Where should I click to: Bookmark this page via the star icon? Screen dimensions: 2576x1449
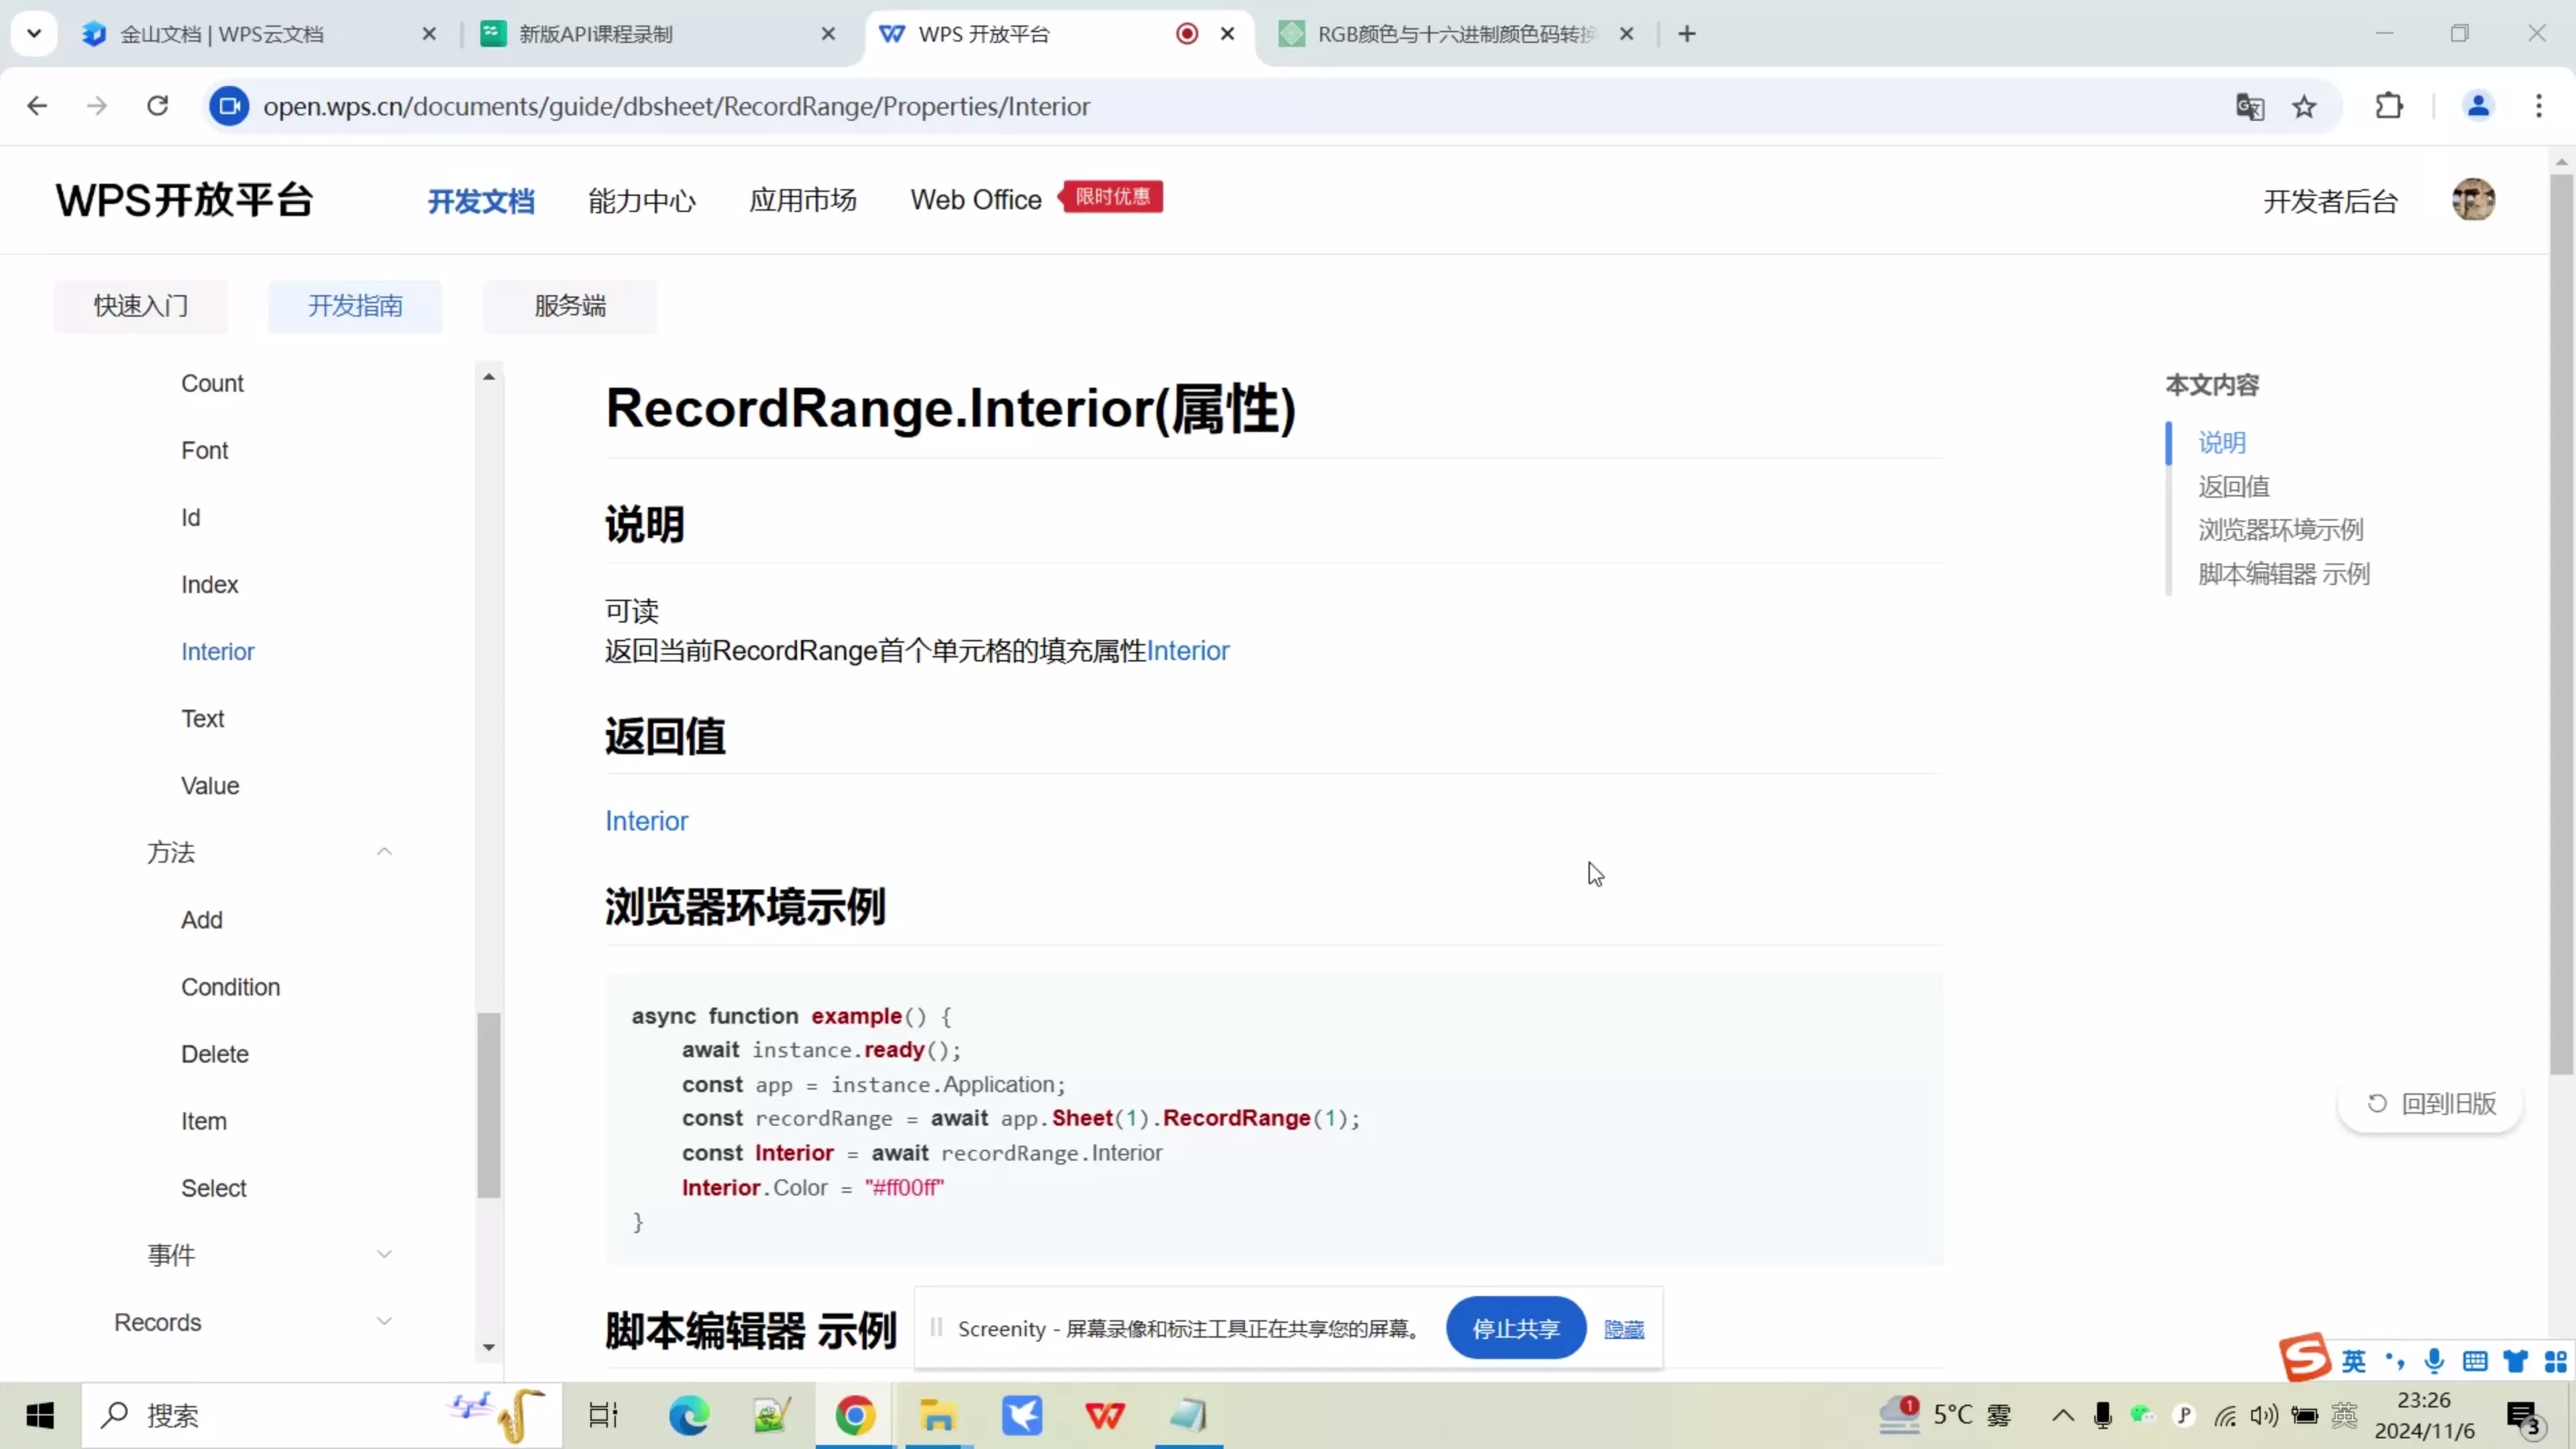2304,106
